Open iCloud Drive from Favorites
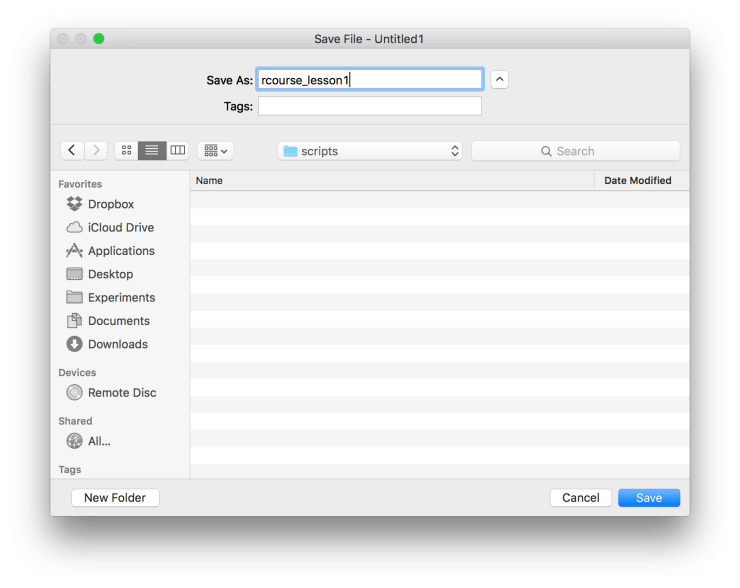 click(120, 227)
